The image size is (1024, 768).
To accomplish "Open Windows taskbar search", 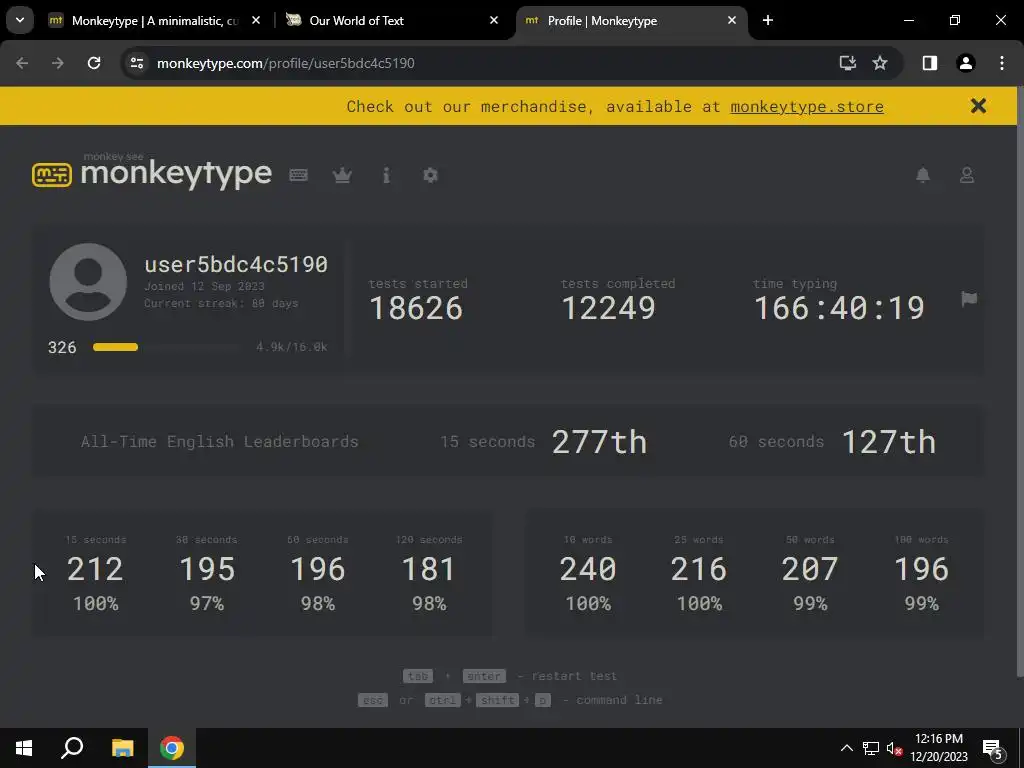I will click(72, 748).
